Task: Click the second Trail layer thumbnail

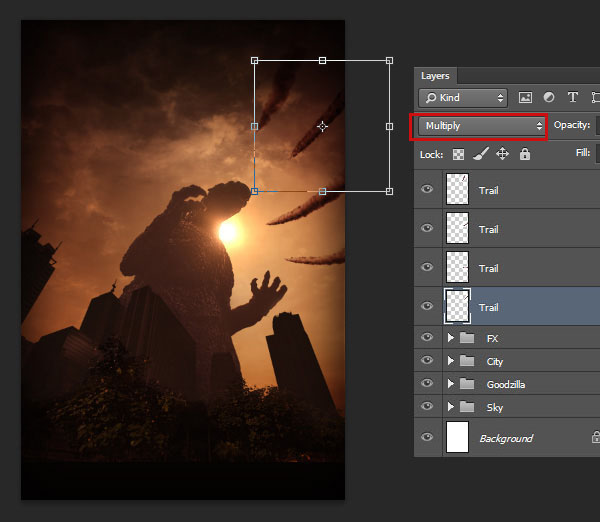Action: (x=457, y=228)
